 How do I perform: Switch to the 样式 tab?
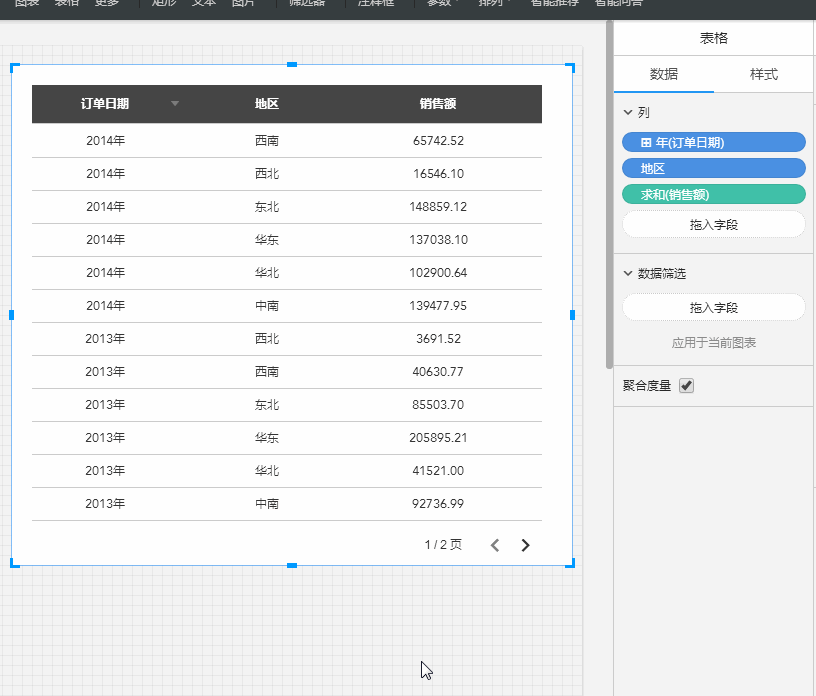click(764, 74)
